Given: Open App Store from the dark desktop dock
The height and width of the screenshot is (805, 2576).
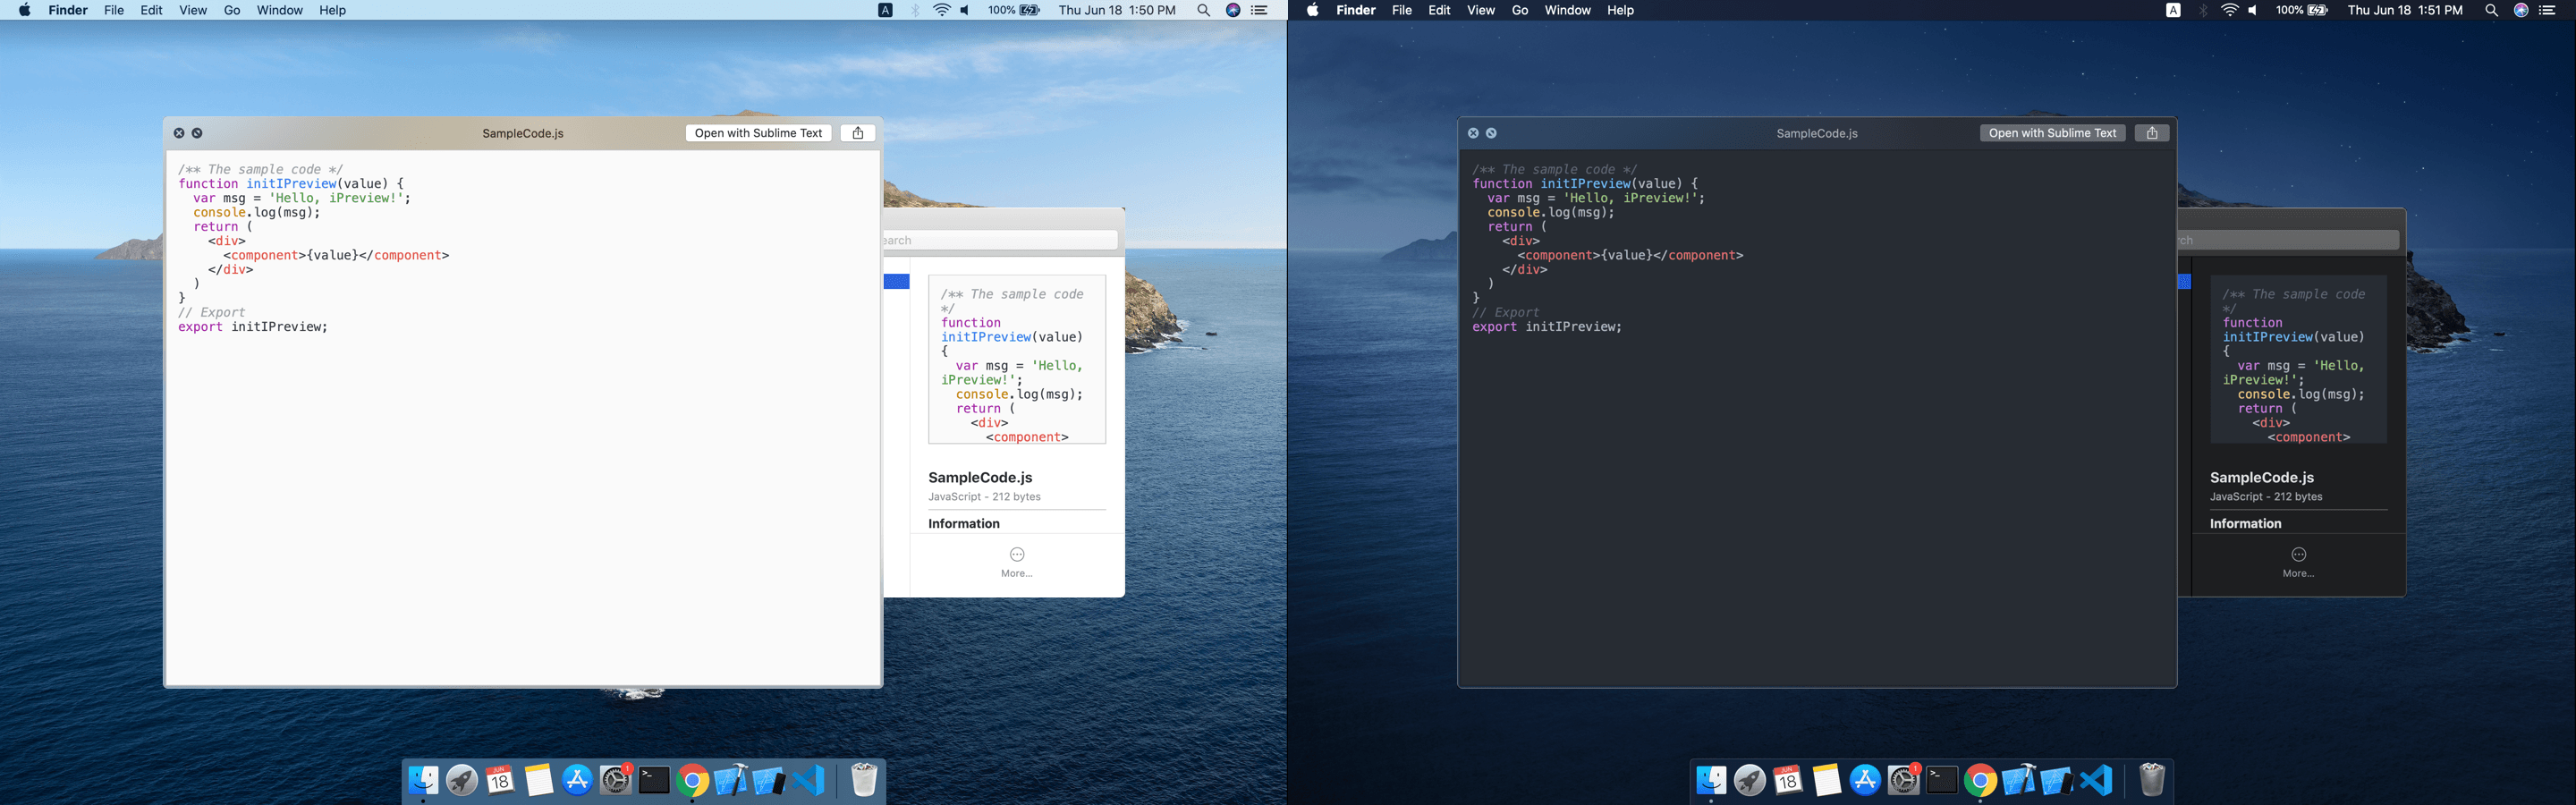Looking at the screenshot, I should point(1865,780).
